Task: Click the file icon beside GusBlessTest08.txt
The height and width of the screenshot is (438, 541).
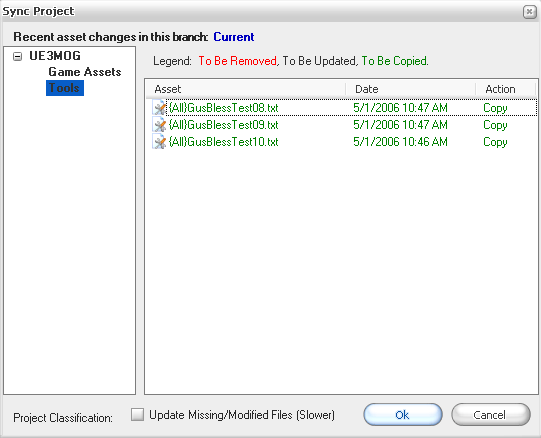Action: tap(159, 108)
